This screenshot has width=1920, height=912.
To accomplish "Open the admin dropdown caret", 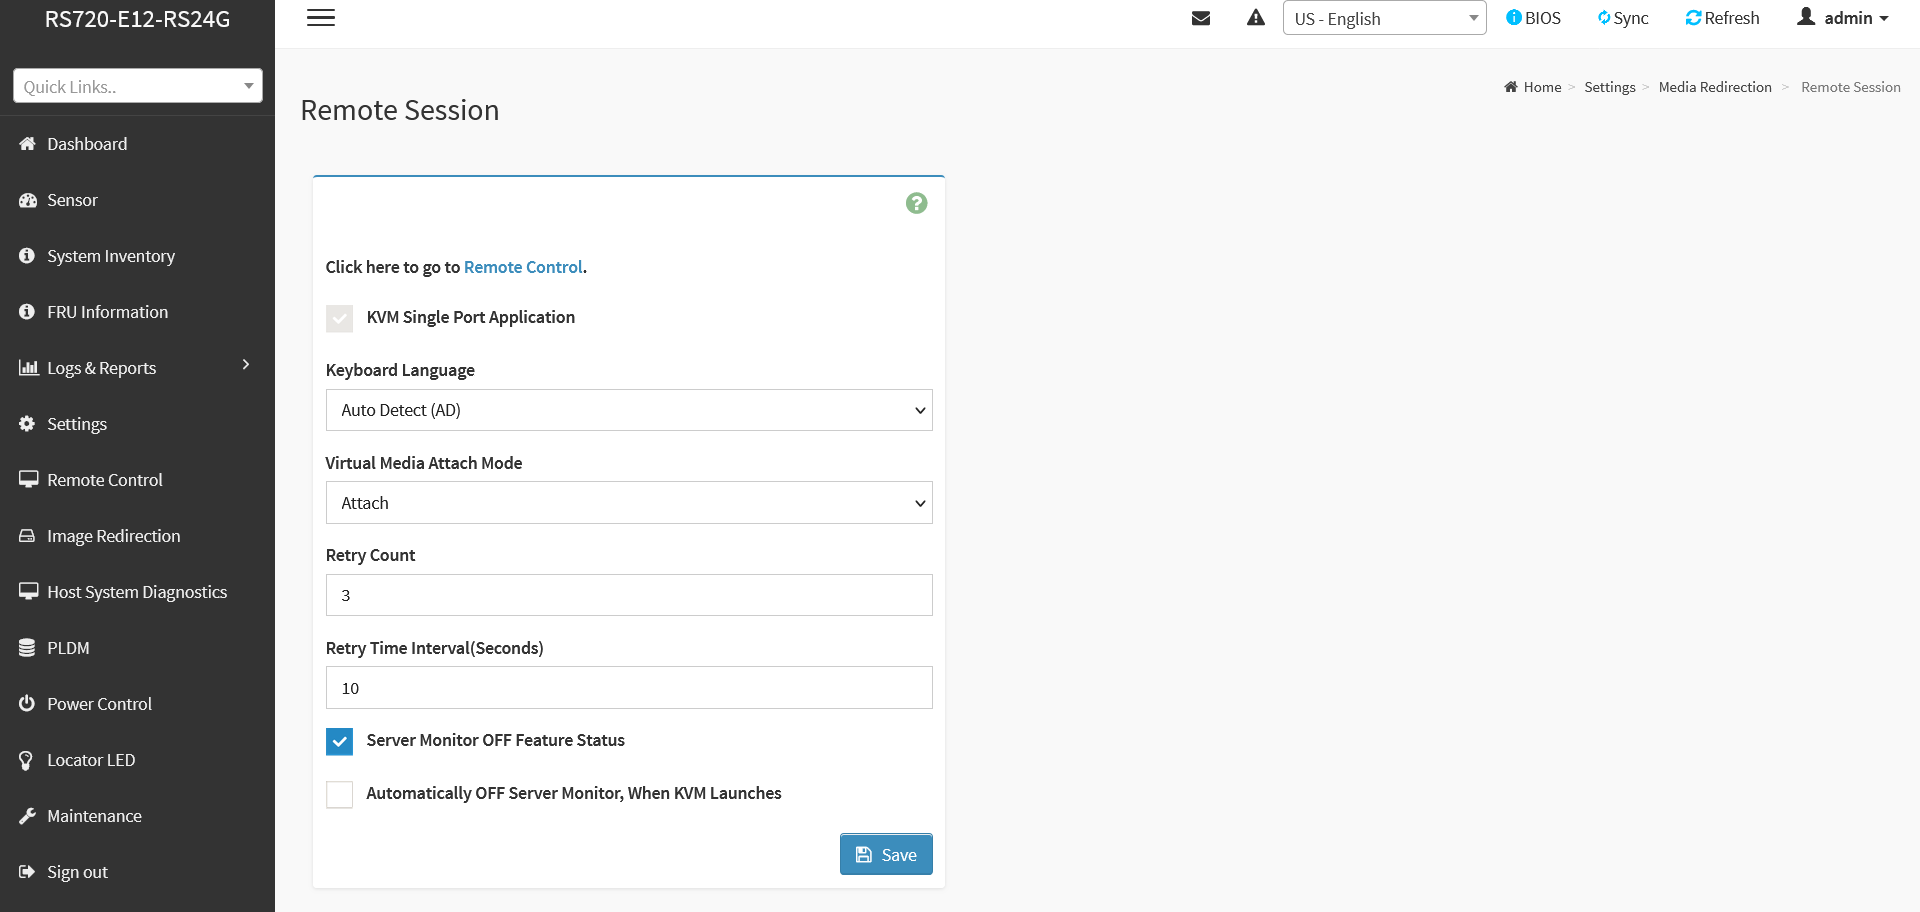I will pyautogui.click(x=1884, y=19).
